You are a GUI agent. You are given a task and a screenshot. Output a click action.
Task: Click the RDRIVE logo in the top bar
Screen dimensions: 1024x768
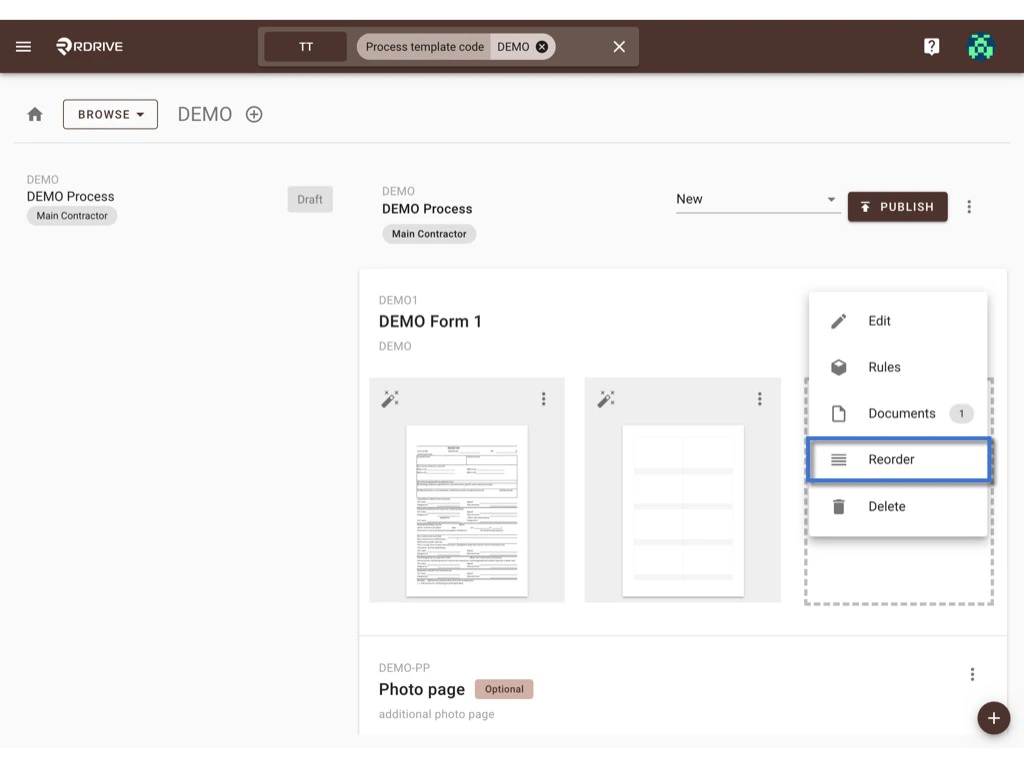pyautogui.click(x=89, y=45)
